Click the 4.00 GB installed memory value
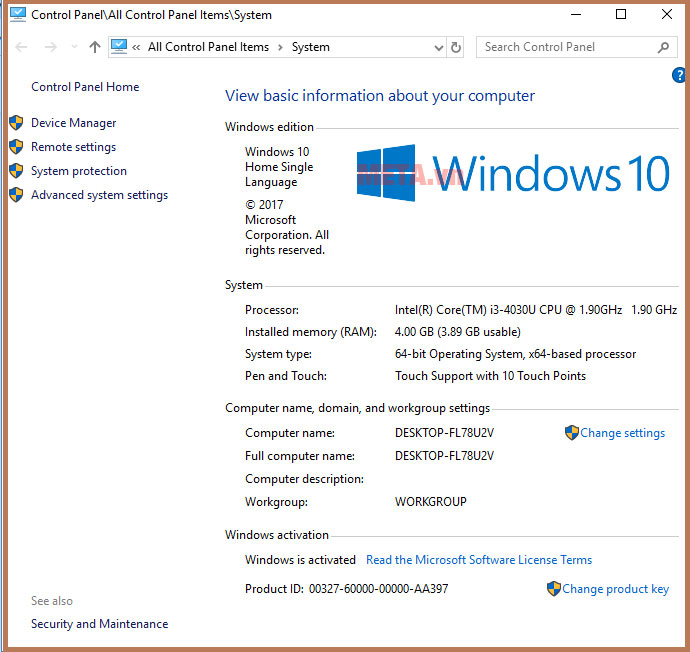Viewport: 690px width, 652px height. pos(458,332)
